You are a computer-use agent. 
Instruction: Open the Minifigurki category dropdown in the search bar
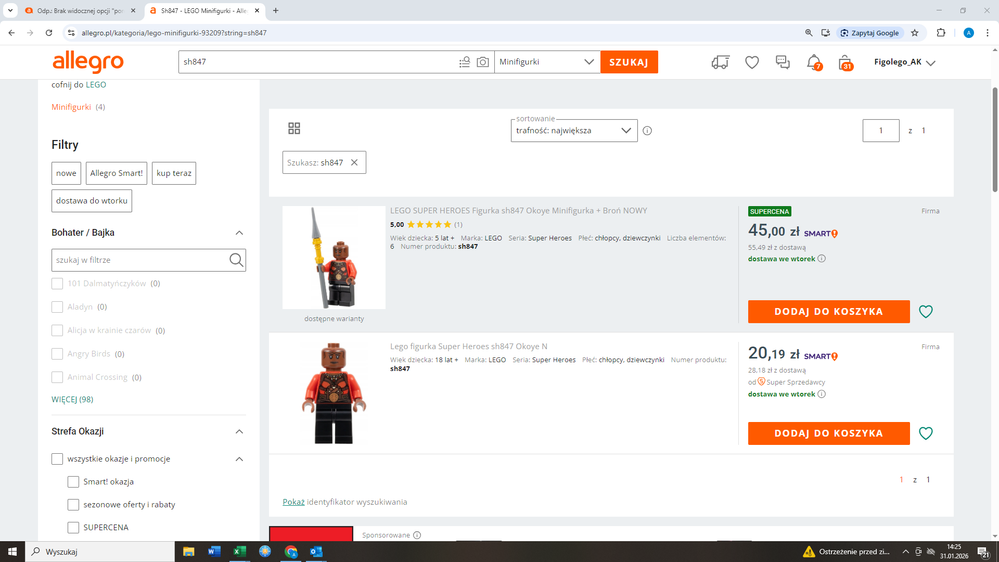click(x=547, y=62)
